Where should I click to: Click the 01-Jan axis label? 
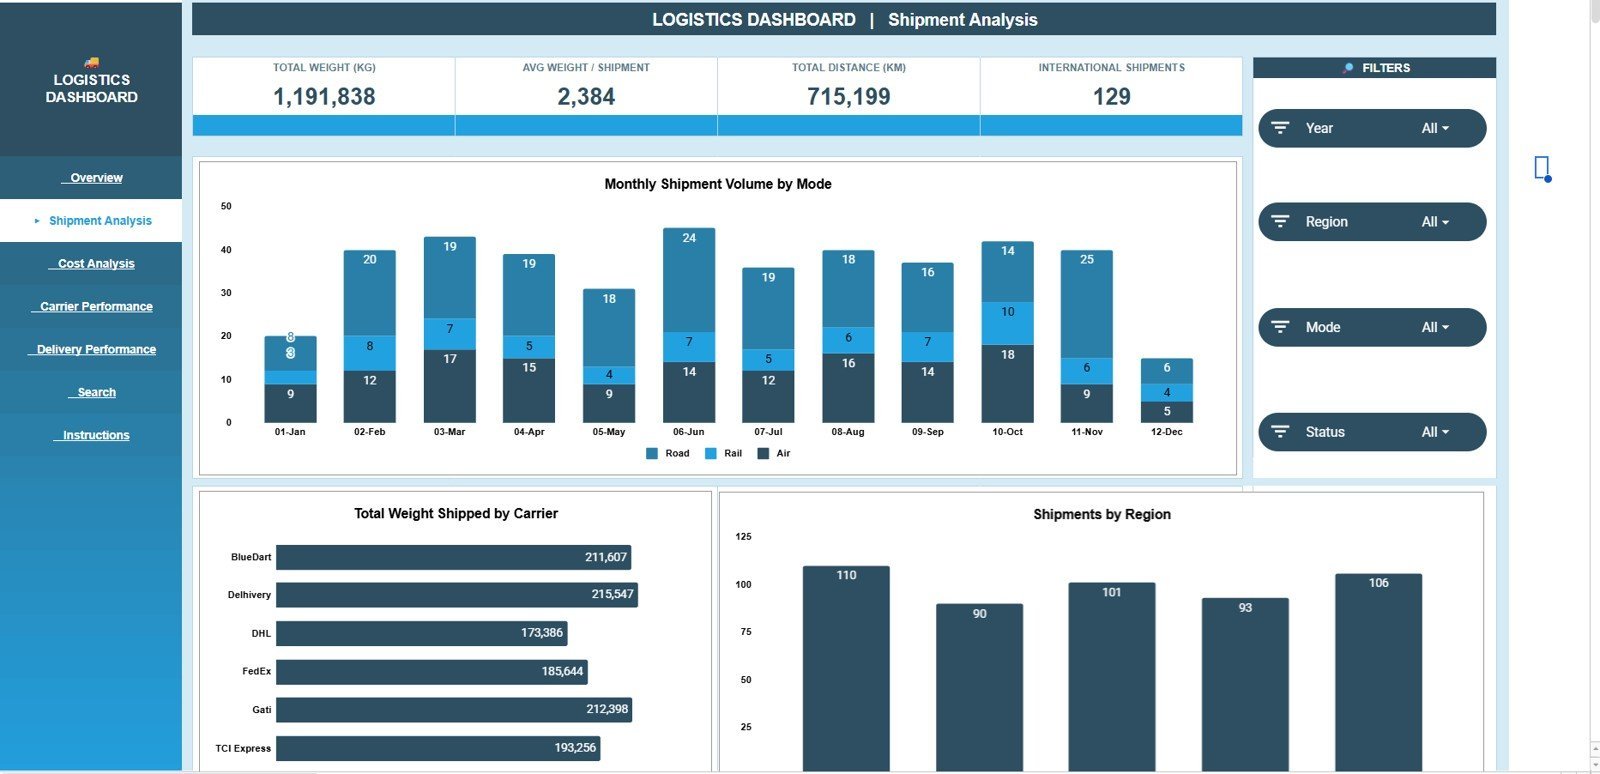pyautogui.click(x=290, y=432)
